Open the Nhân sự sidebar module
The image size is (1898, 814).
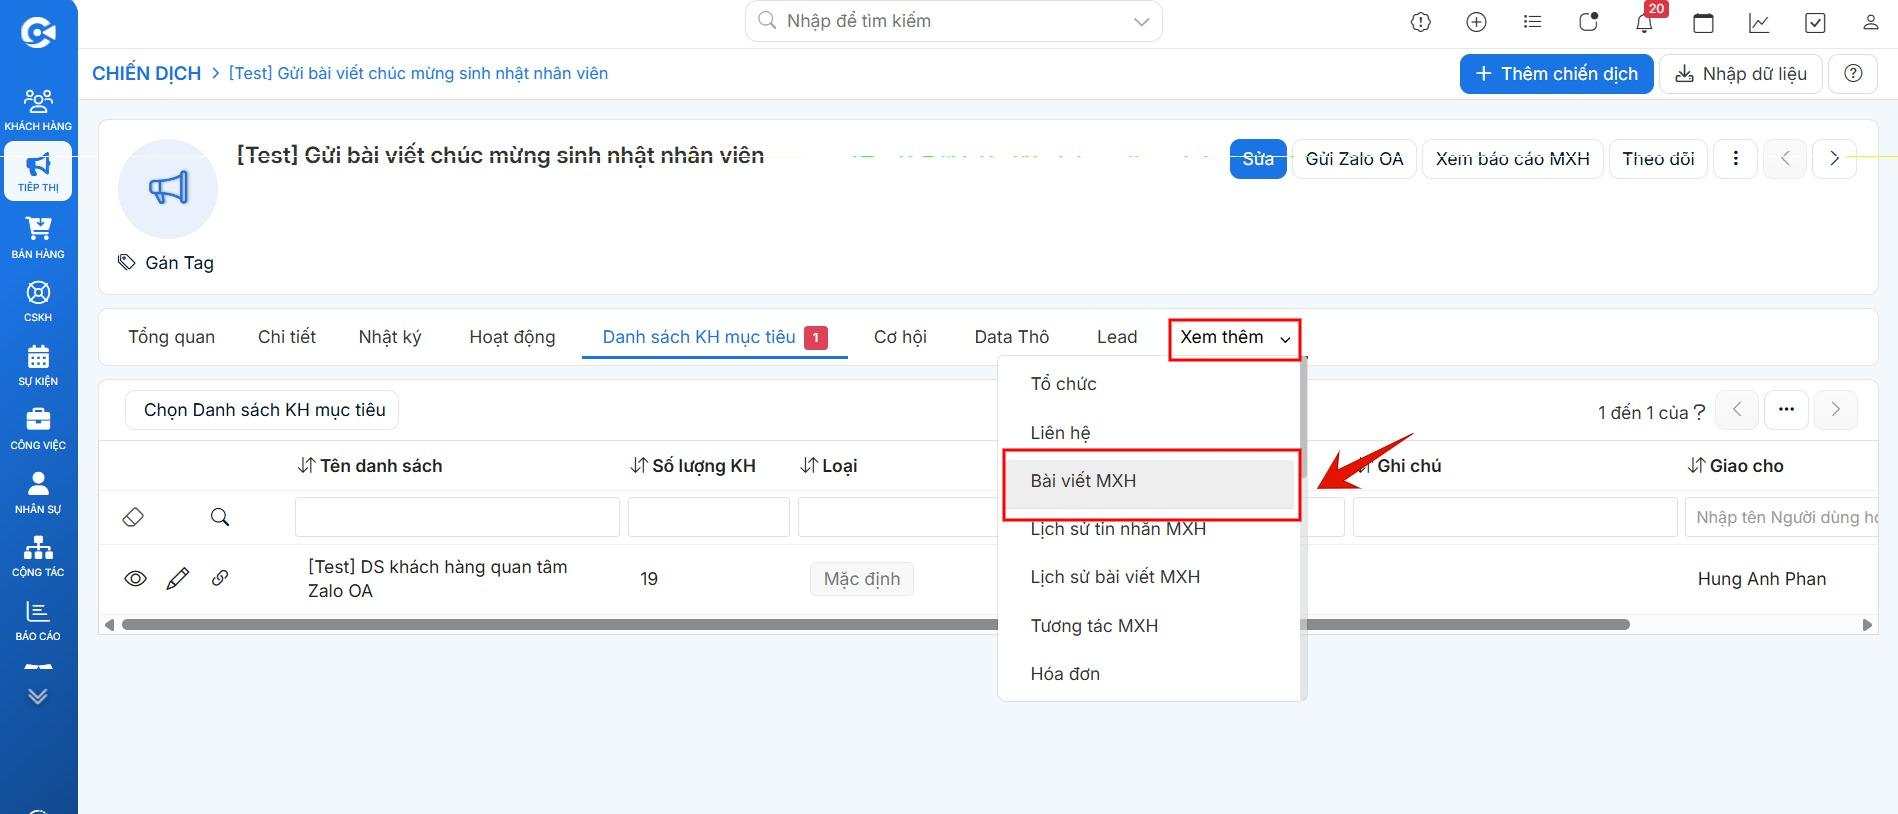click(x=38, y=493)
